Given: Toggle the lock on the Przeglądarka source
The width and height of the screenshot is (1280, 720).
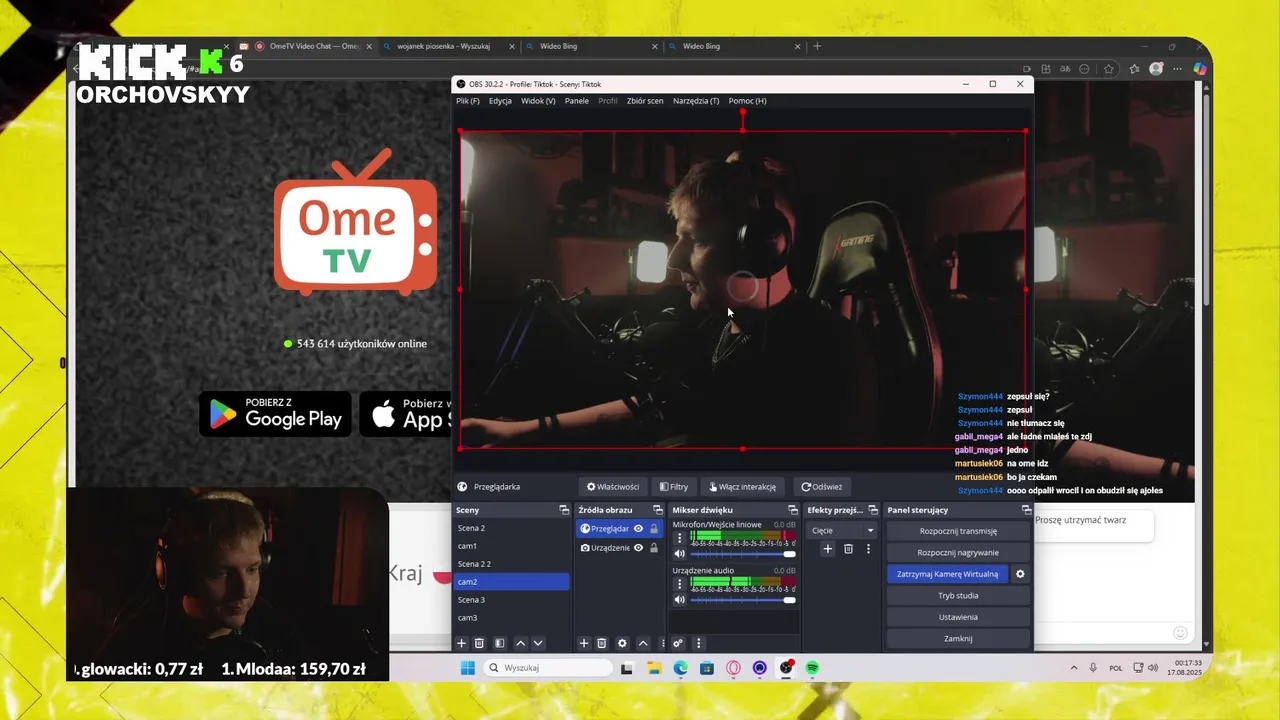Looking at the screenshot, I should click(654, 529).
